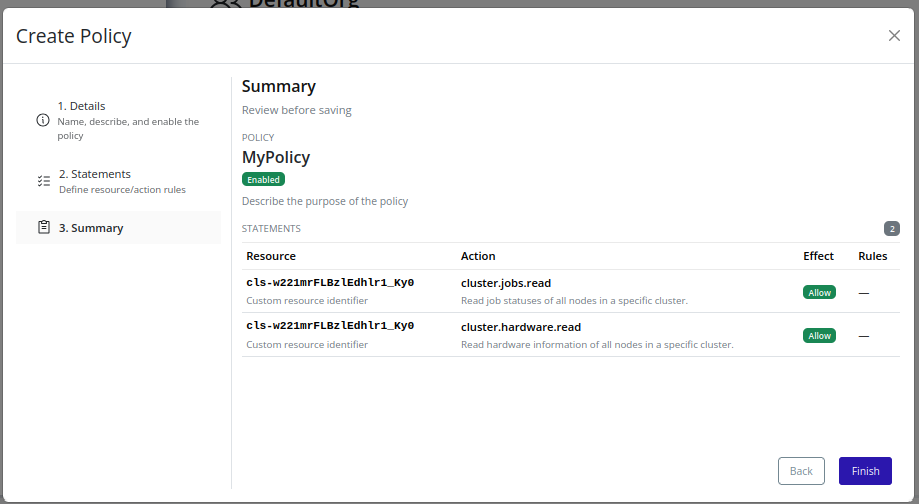Go to step 1. Details
This screenshot has width=919, height=504.
[x=118, y=120]
